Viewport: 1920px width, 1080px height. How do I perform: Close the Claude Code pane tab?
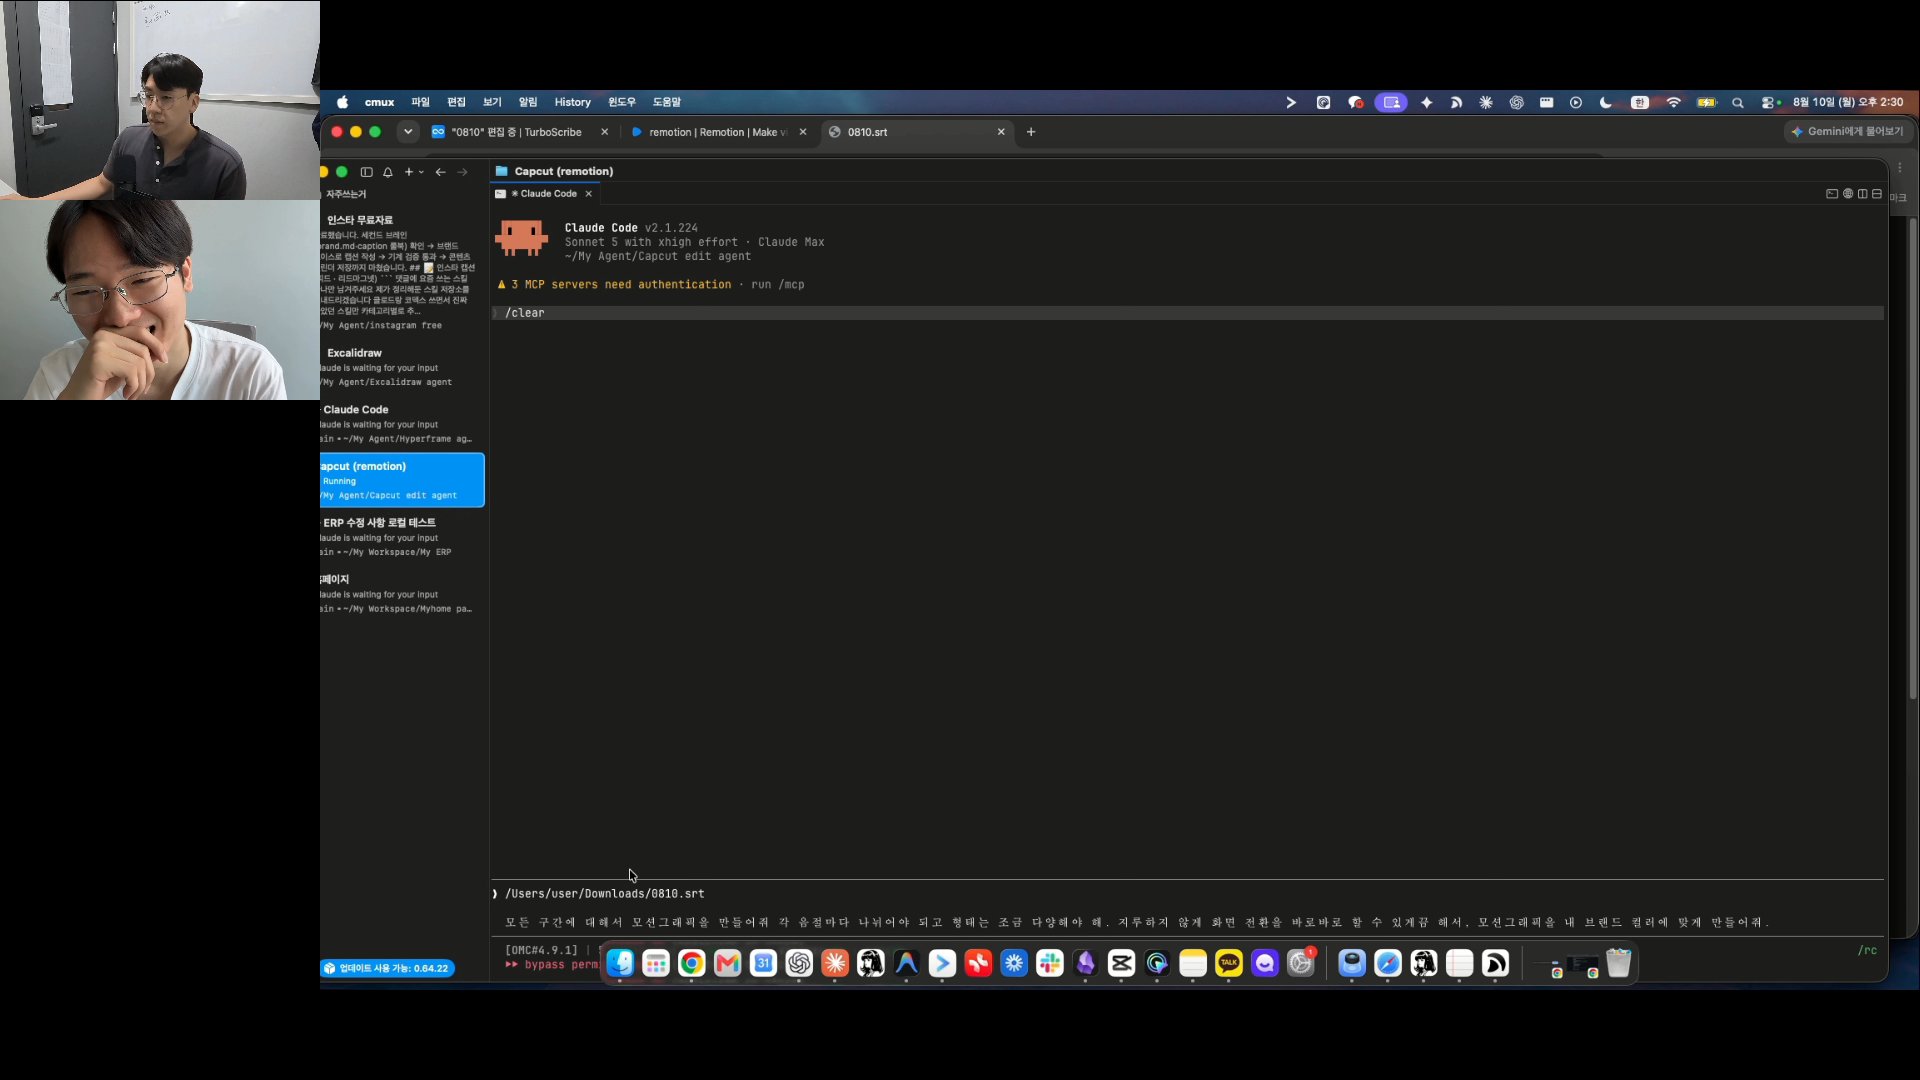(x=589, y=194)
